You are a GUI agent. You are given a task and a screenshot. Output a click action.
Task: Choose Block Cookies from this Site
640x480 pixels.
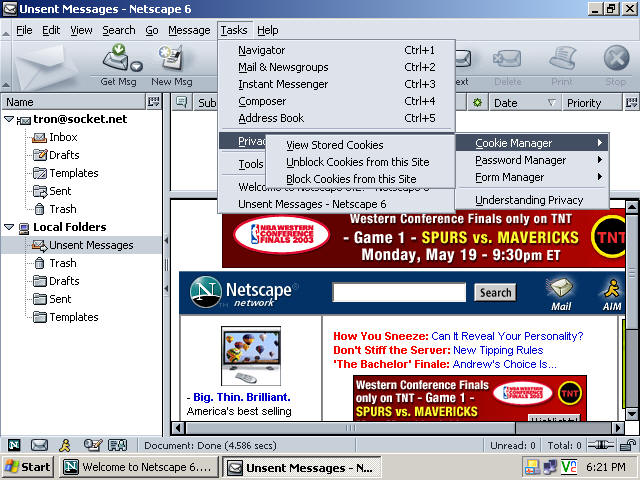pyautogui.click(x=360, y=179)
